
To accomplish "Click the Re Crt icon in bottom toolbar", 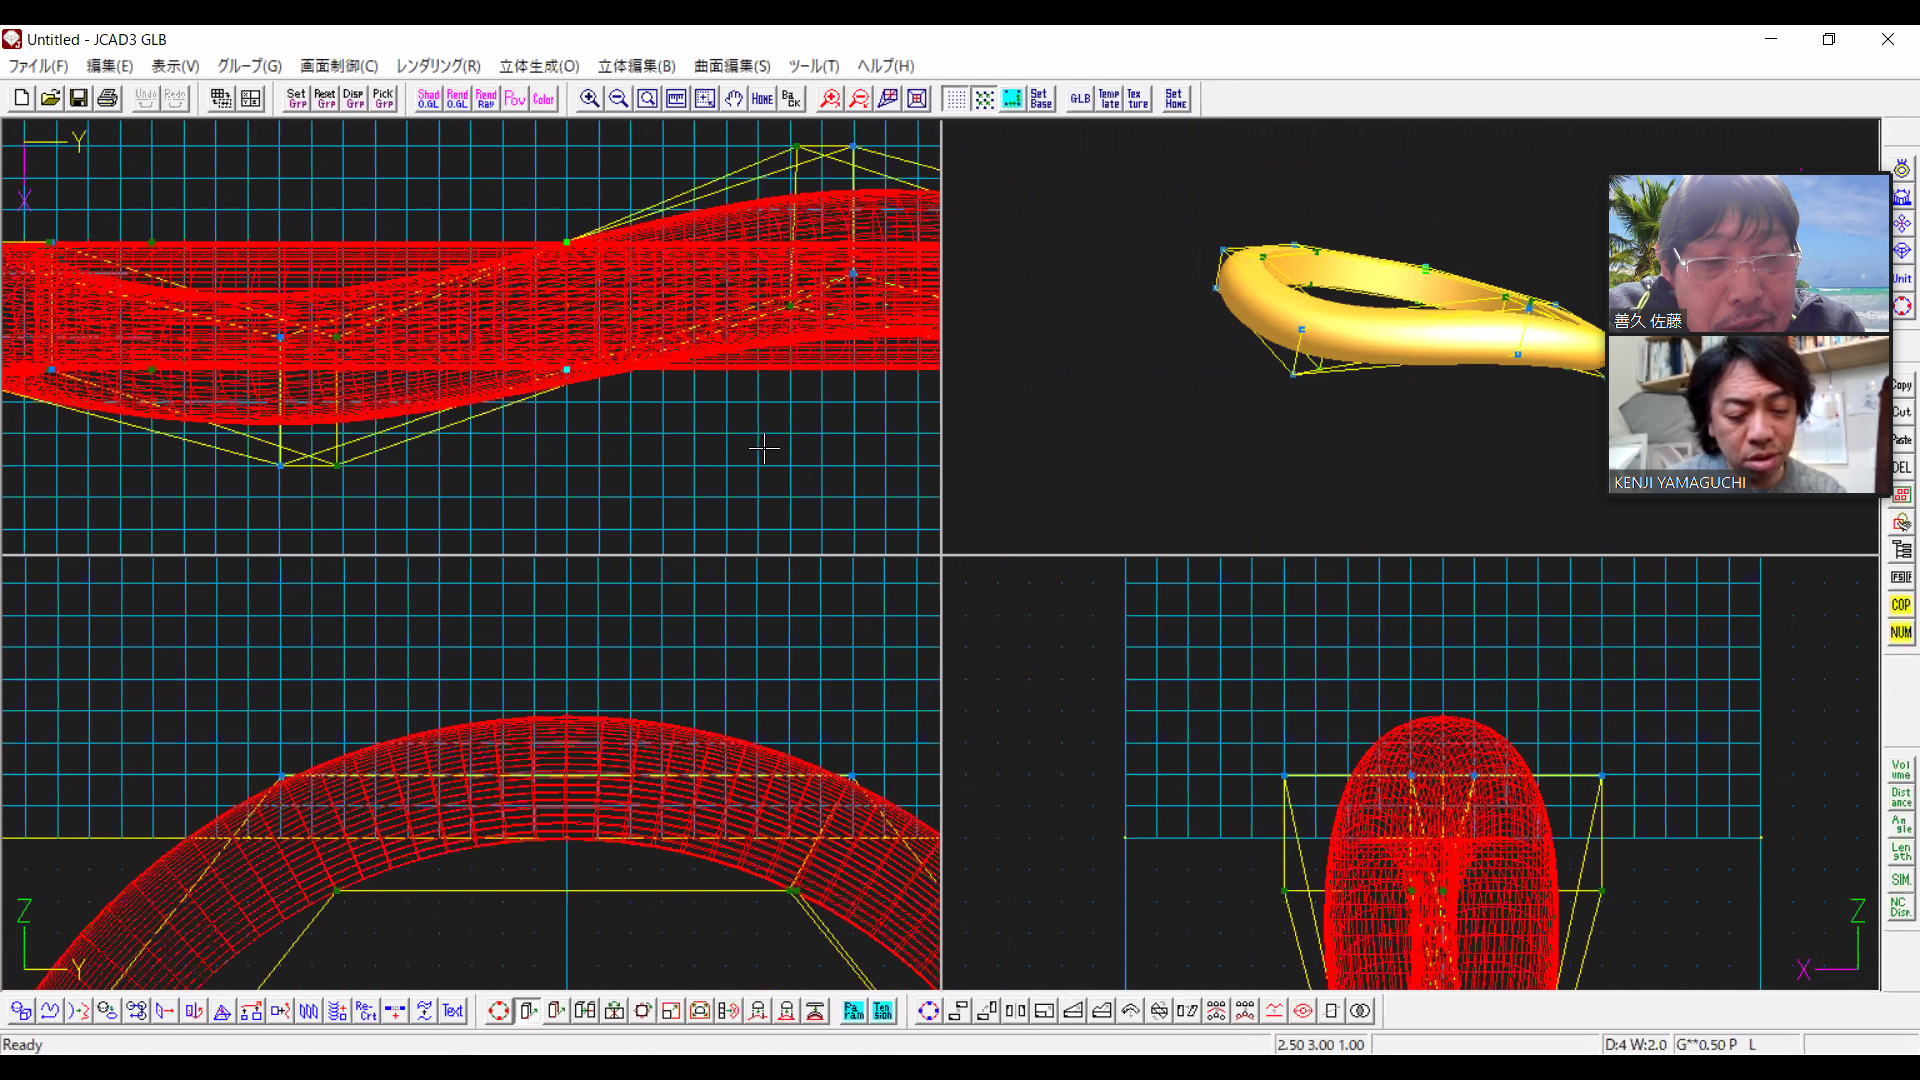I will pyautogui.click(x=366, y=1011).
